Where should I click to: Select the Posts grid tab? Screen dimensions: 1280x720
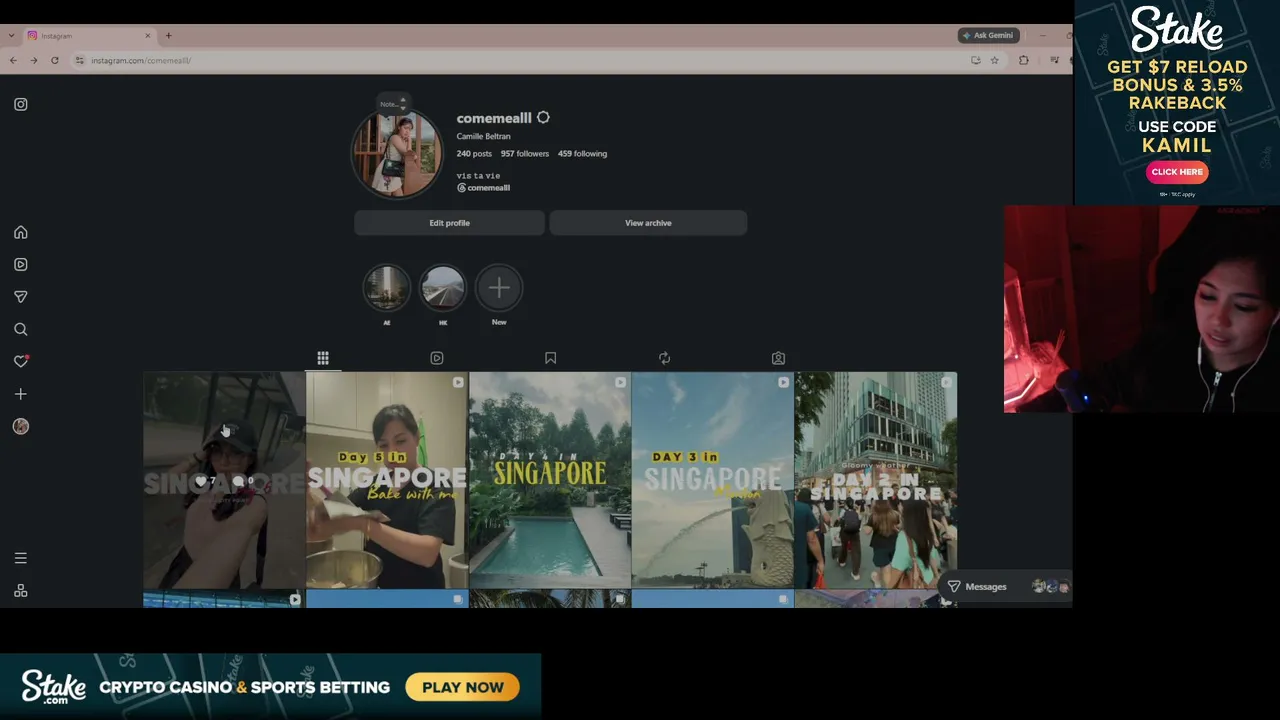[323, 358]
